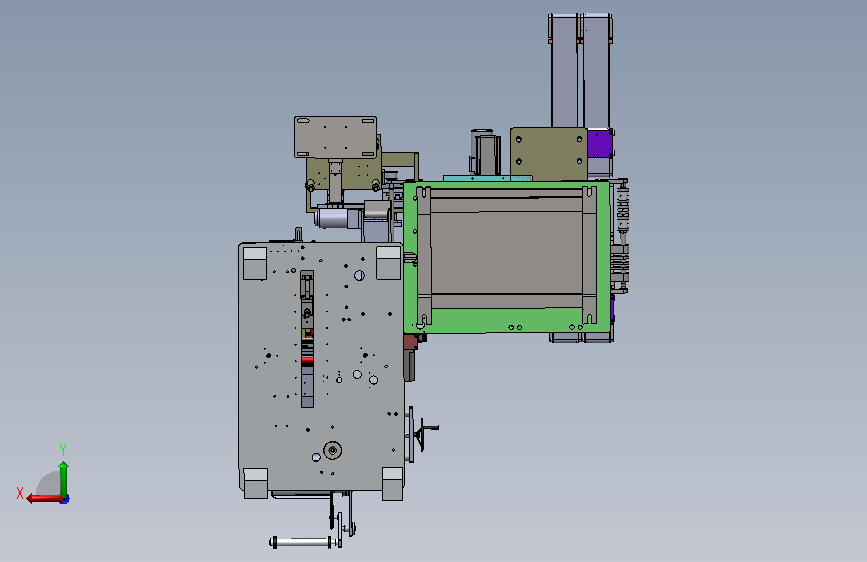This screenshot has width=867, height=562.
Task: Click the green Y axis arrow of triad
Action: click(x=64, y=478)
